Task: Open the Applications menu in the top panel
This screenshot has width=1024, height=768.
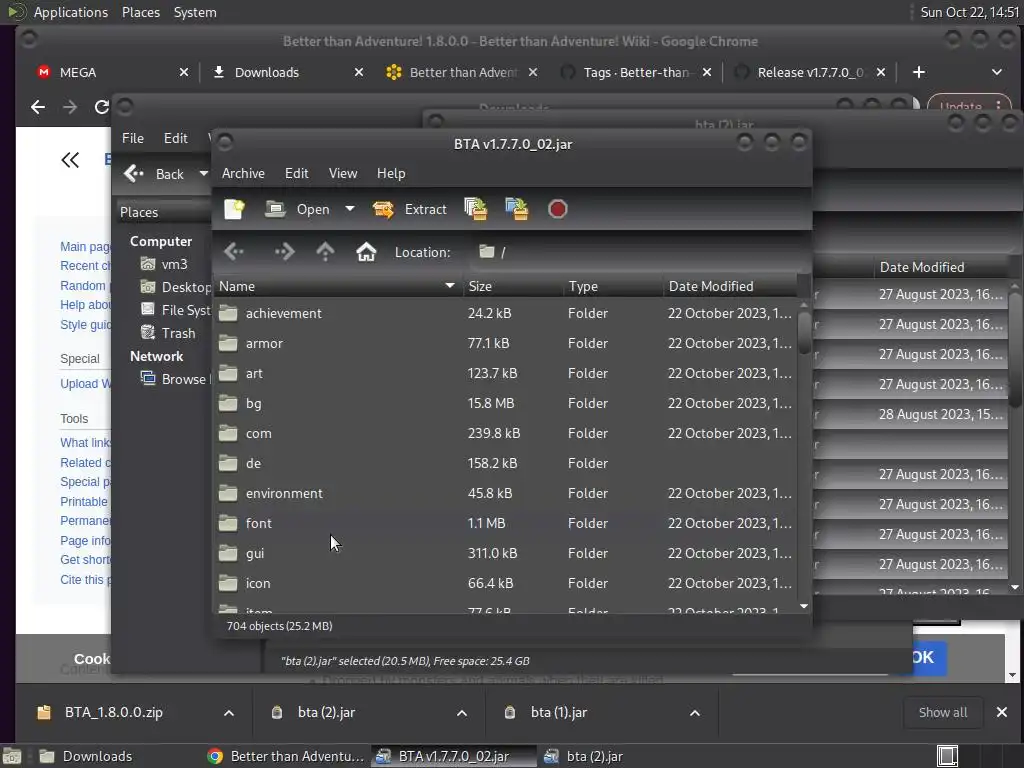Action: 71,12
